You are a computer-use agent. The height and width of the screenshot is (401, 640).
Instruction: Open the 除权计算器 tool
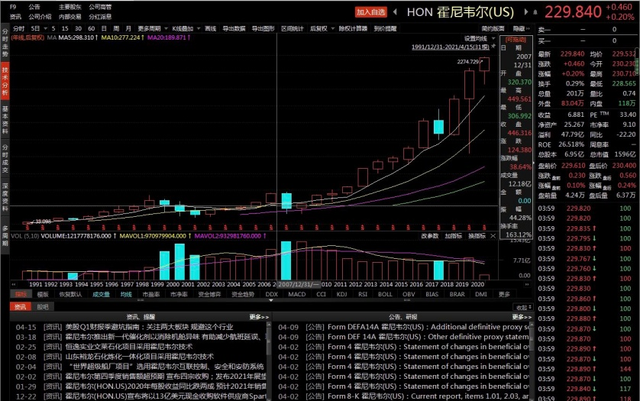[x=353, y=29]
